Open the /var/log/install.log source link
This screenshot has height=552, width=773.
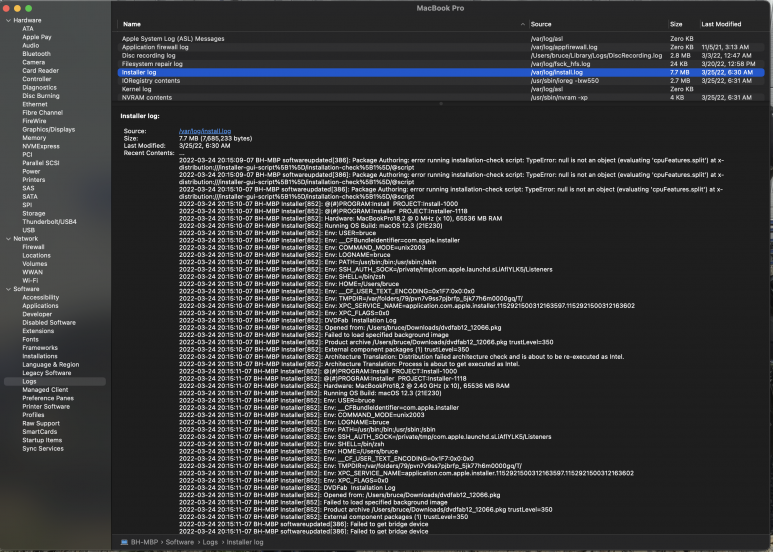(x=204, y=131)
